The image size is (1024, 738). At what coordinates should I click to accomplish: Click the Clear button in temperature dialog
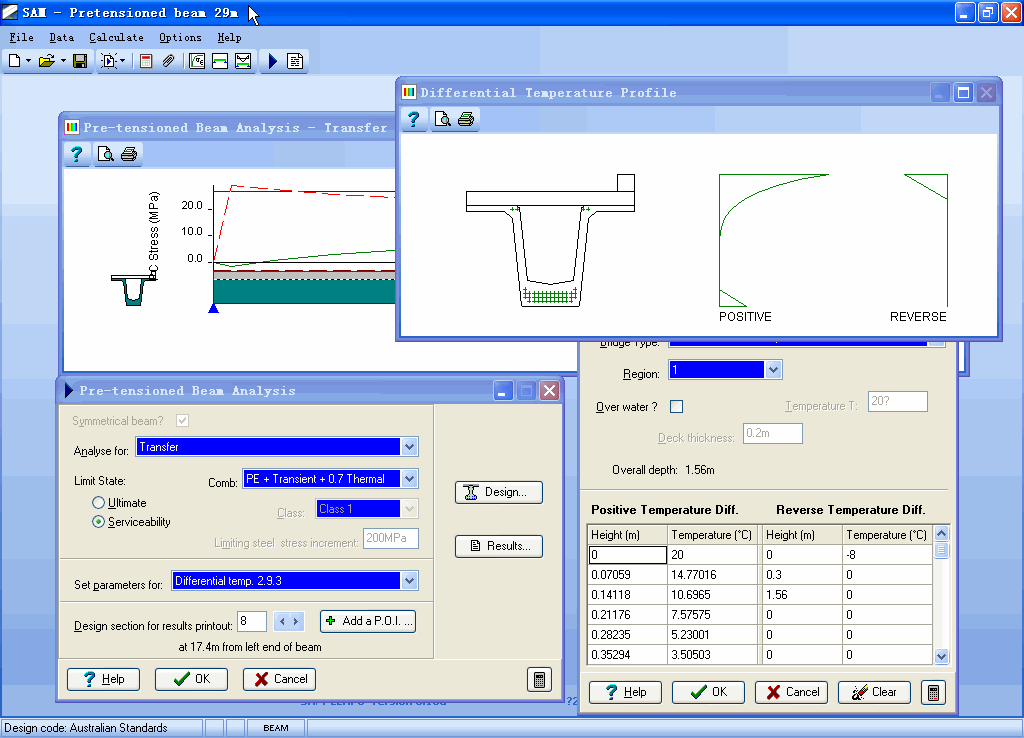click(874, 692)
